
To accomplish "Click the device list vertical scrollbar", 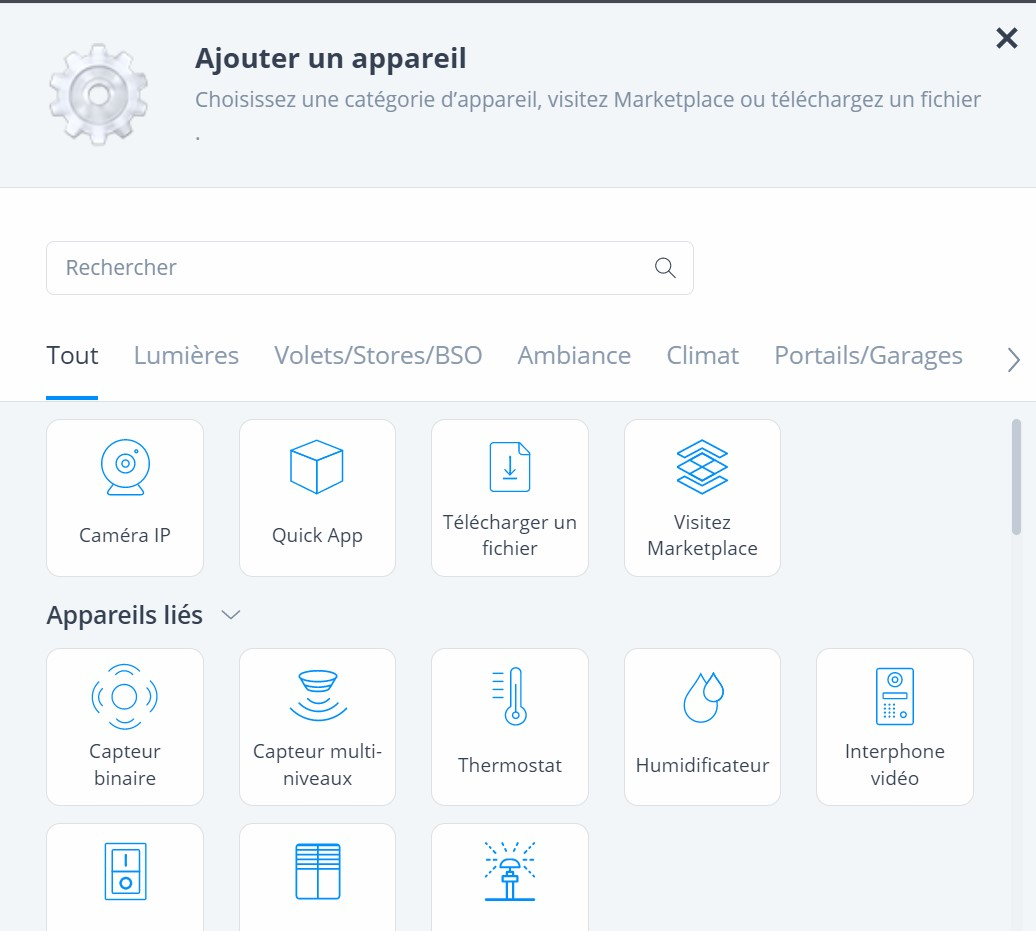I will 1016,476.
